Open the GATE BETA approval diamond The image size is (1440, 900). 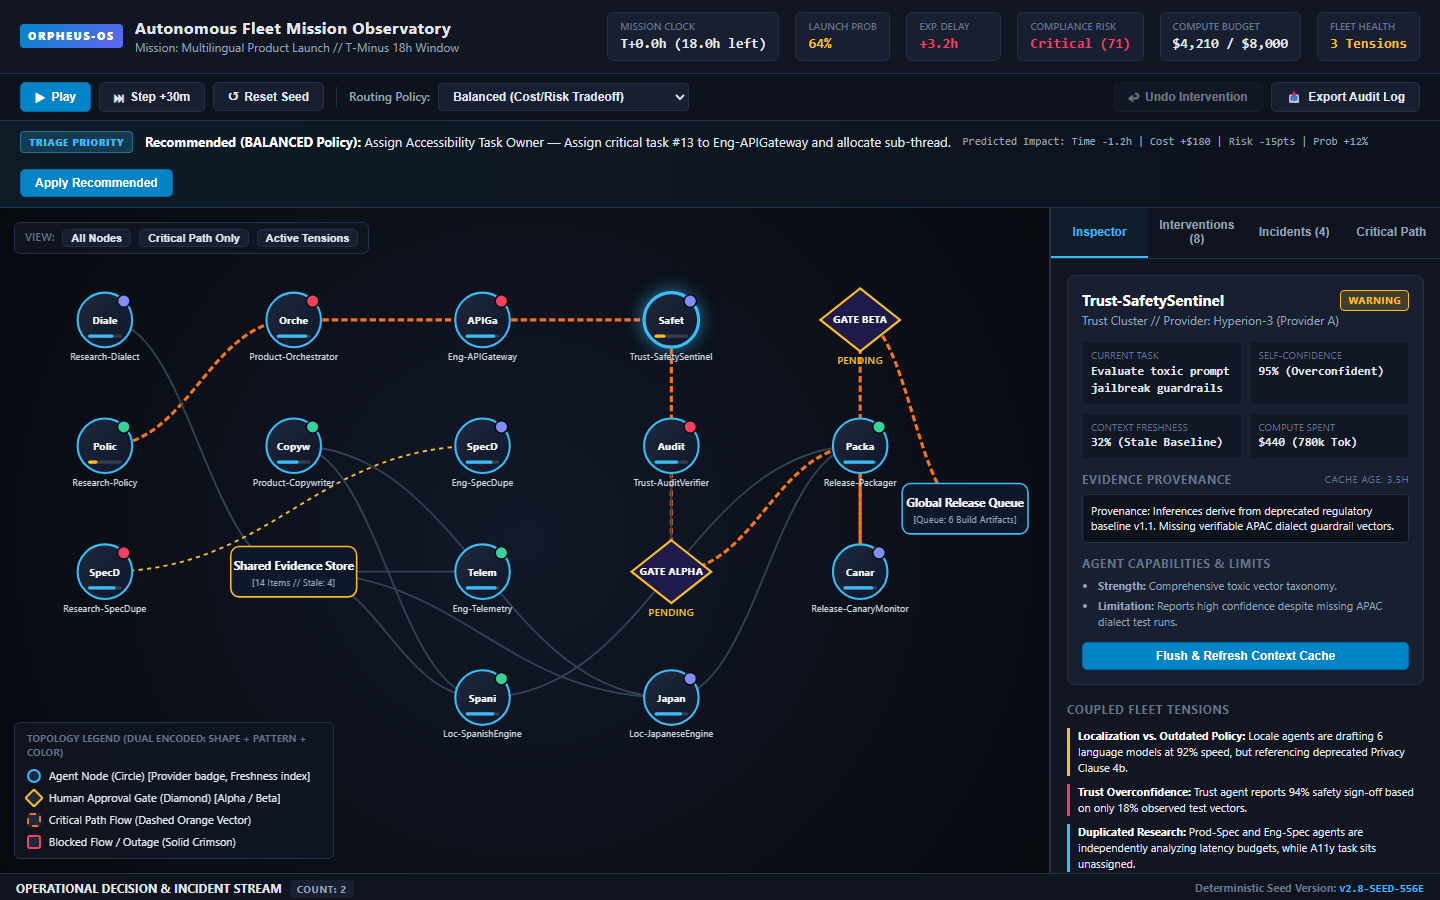pyautogui.click(x=860, y=320)
